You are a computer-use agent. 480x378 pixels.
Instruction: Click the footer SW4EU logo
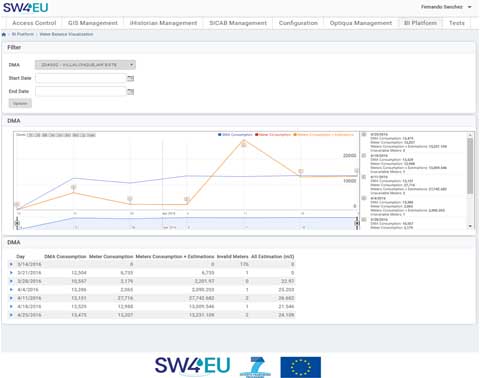point(193,366)
